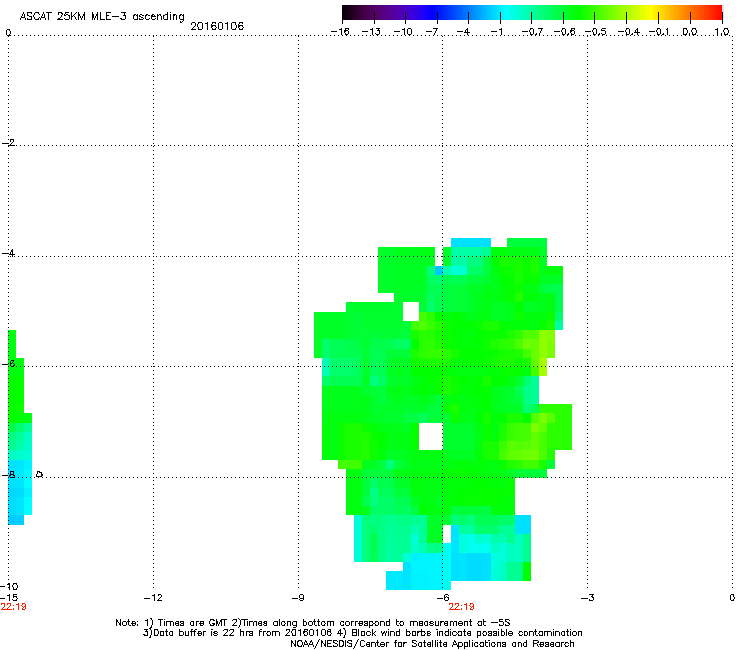Click the red 22:19 time under -15
Screen dimensions: 740x650
tap(14, 607)
